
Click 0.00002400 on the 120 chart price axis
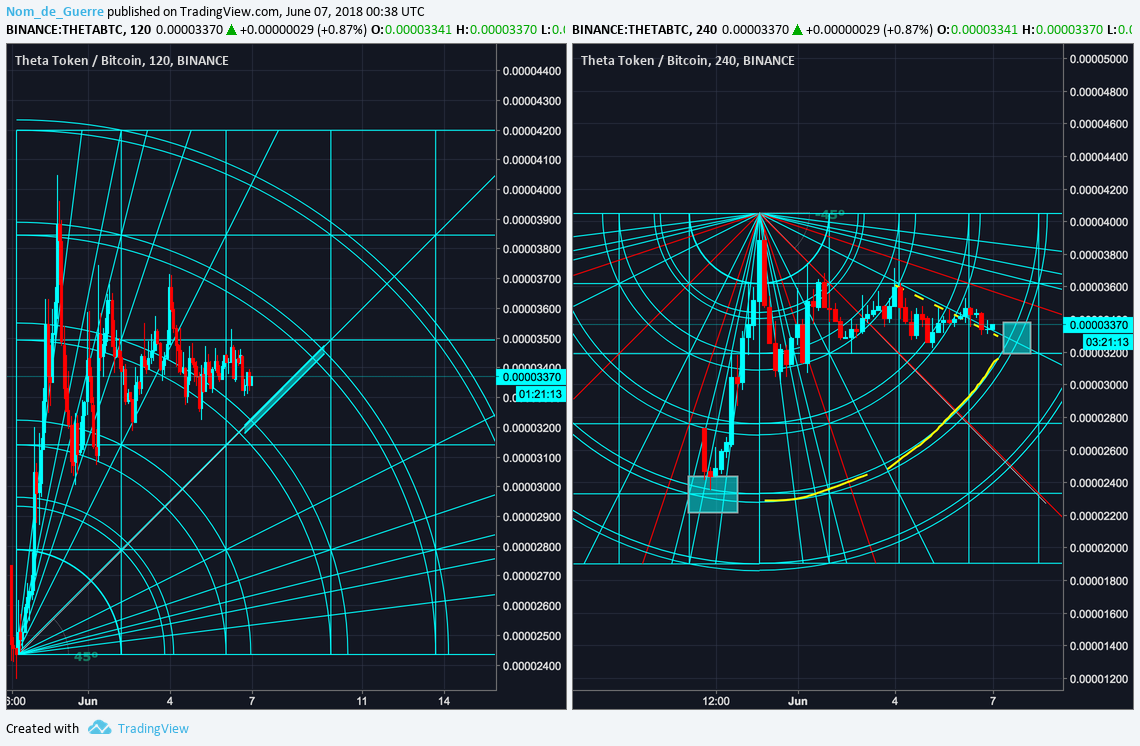point(531,666)
